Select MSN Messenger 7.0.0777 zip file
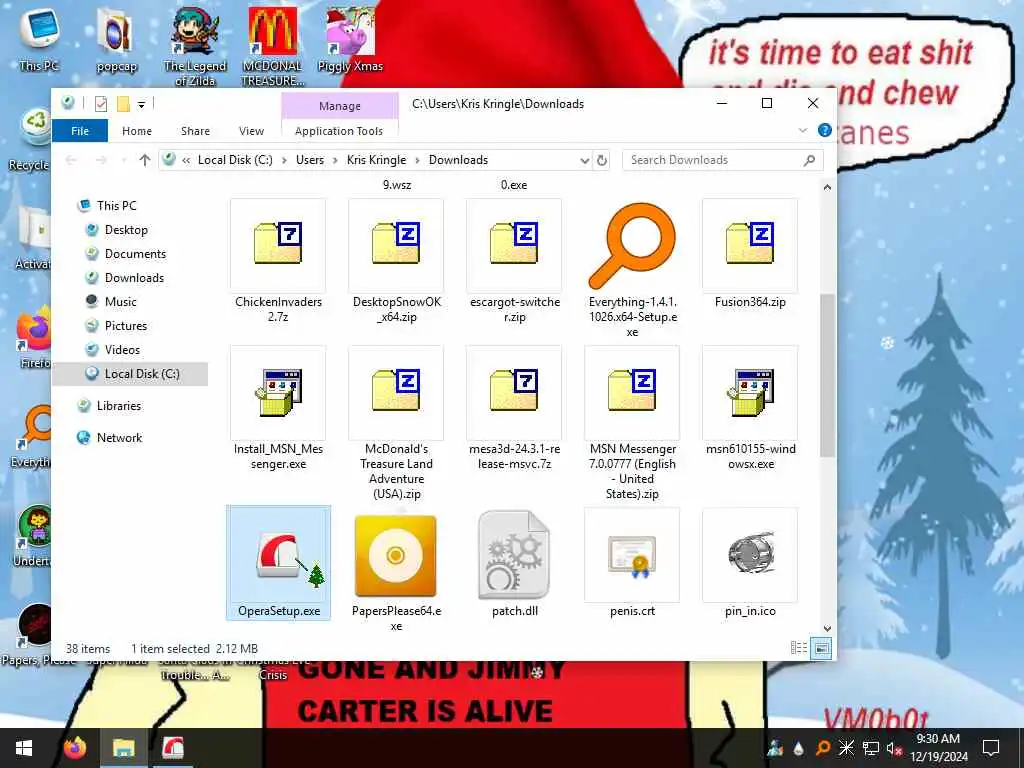The height and width of the screenshot is (768, 1024). pyautogui.click(x=632, y=423)
